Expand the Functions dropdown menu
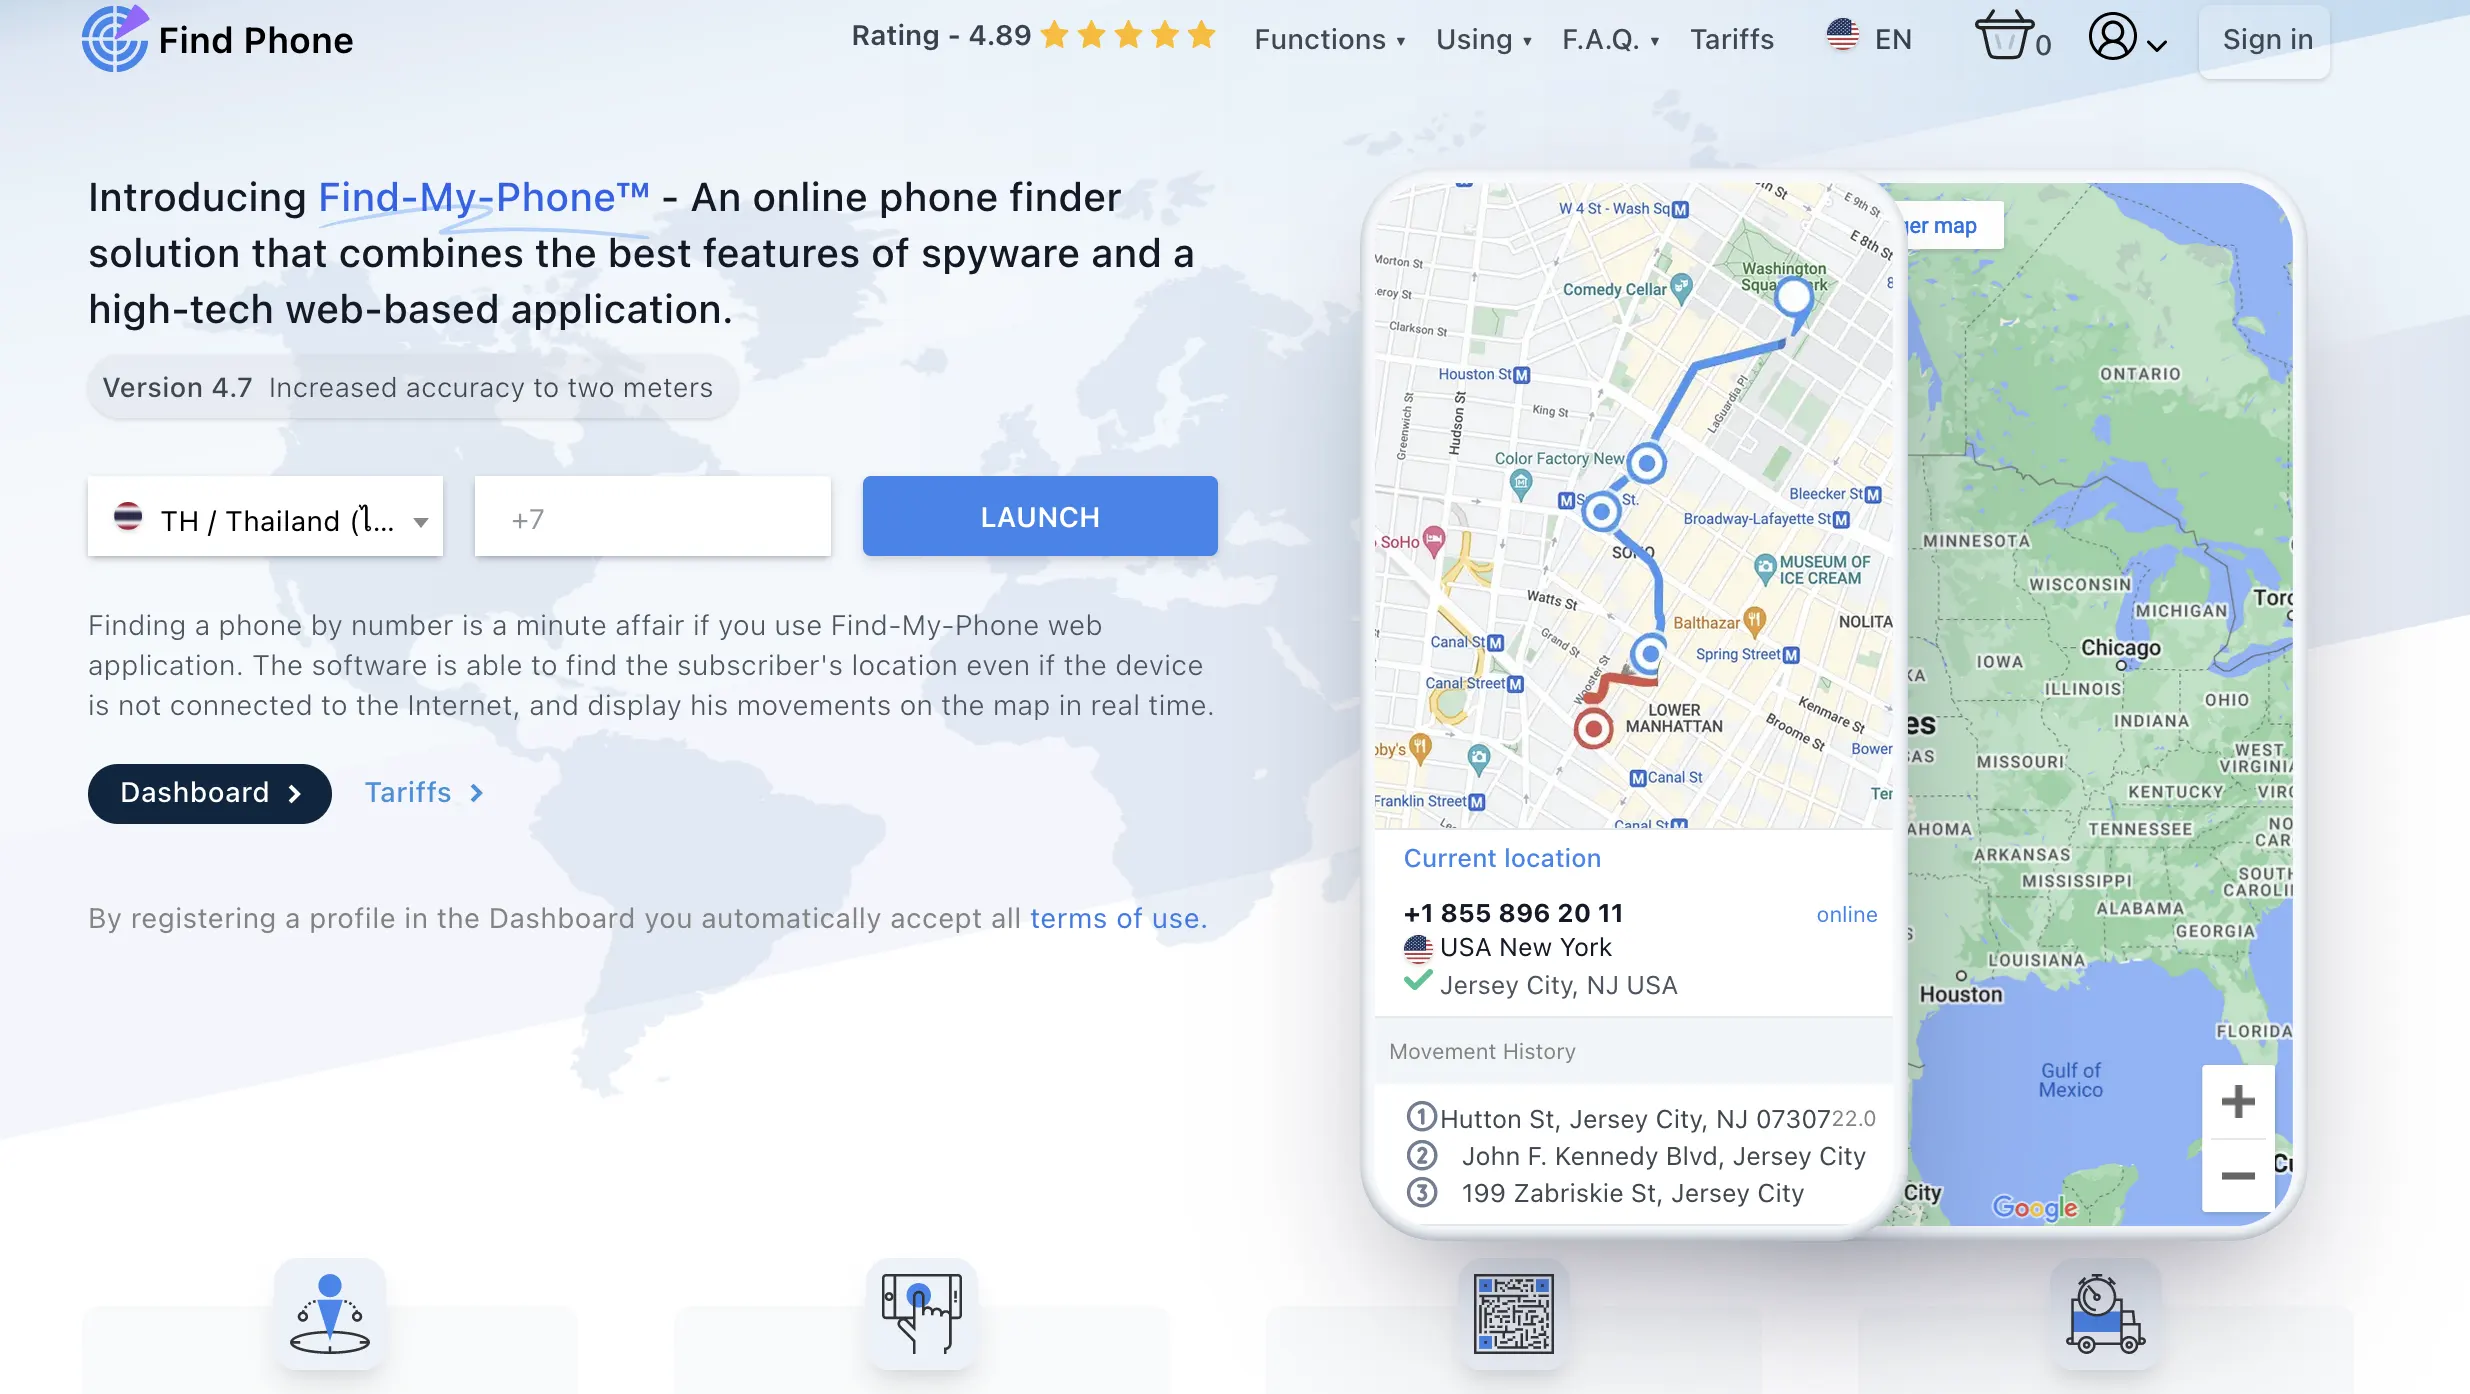The image size is (2470, 1394). [1330, 37]
